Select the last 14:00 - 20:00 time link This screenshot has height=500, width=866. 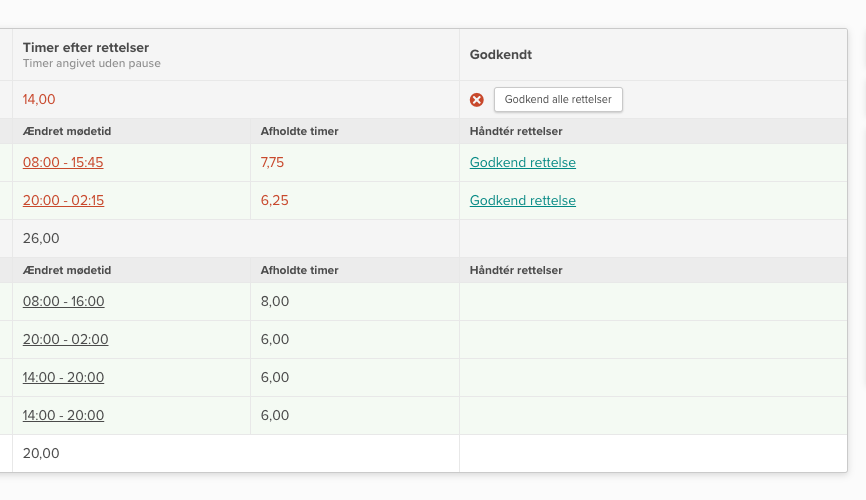[x=63, y=415]
